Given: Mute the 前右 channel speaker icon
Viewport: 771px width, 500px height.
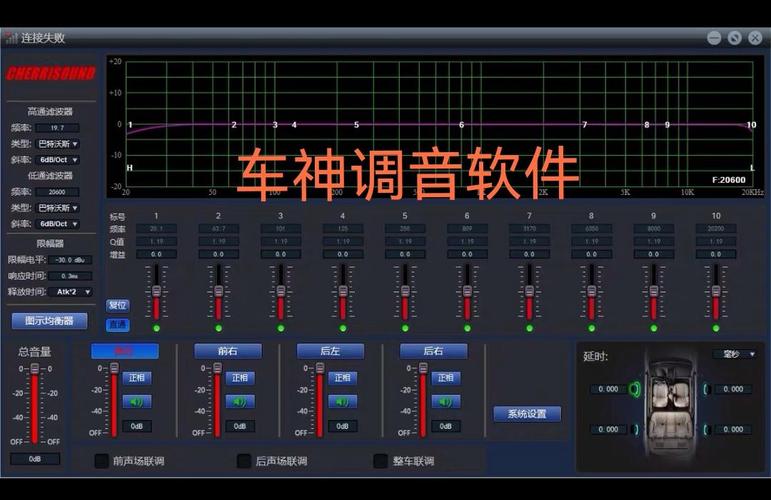Looking at the screenshot, I should [x=240, y=402].
